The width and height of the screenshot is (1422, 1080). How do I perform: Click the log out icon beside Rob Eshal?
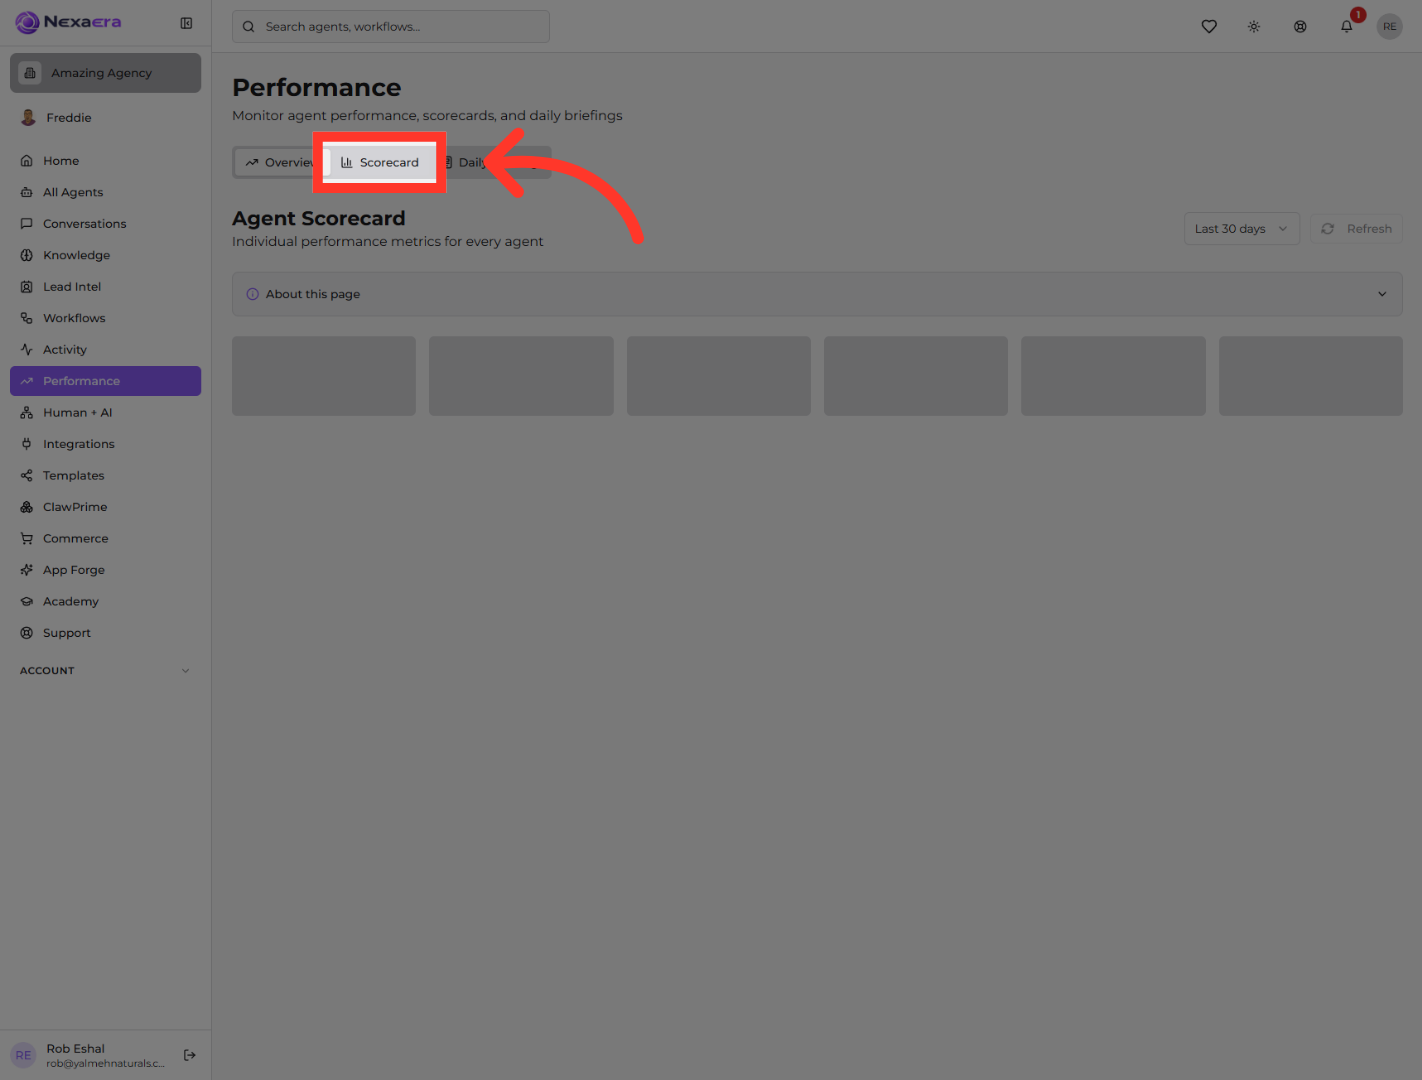coord(190,1055)
